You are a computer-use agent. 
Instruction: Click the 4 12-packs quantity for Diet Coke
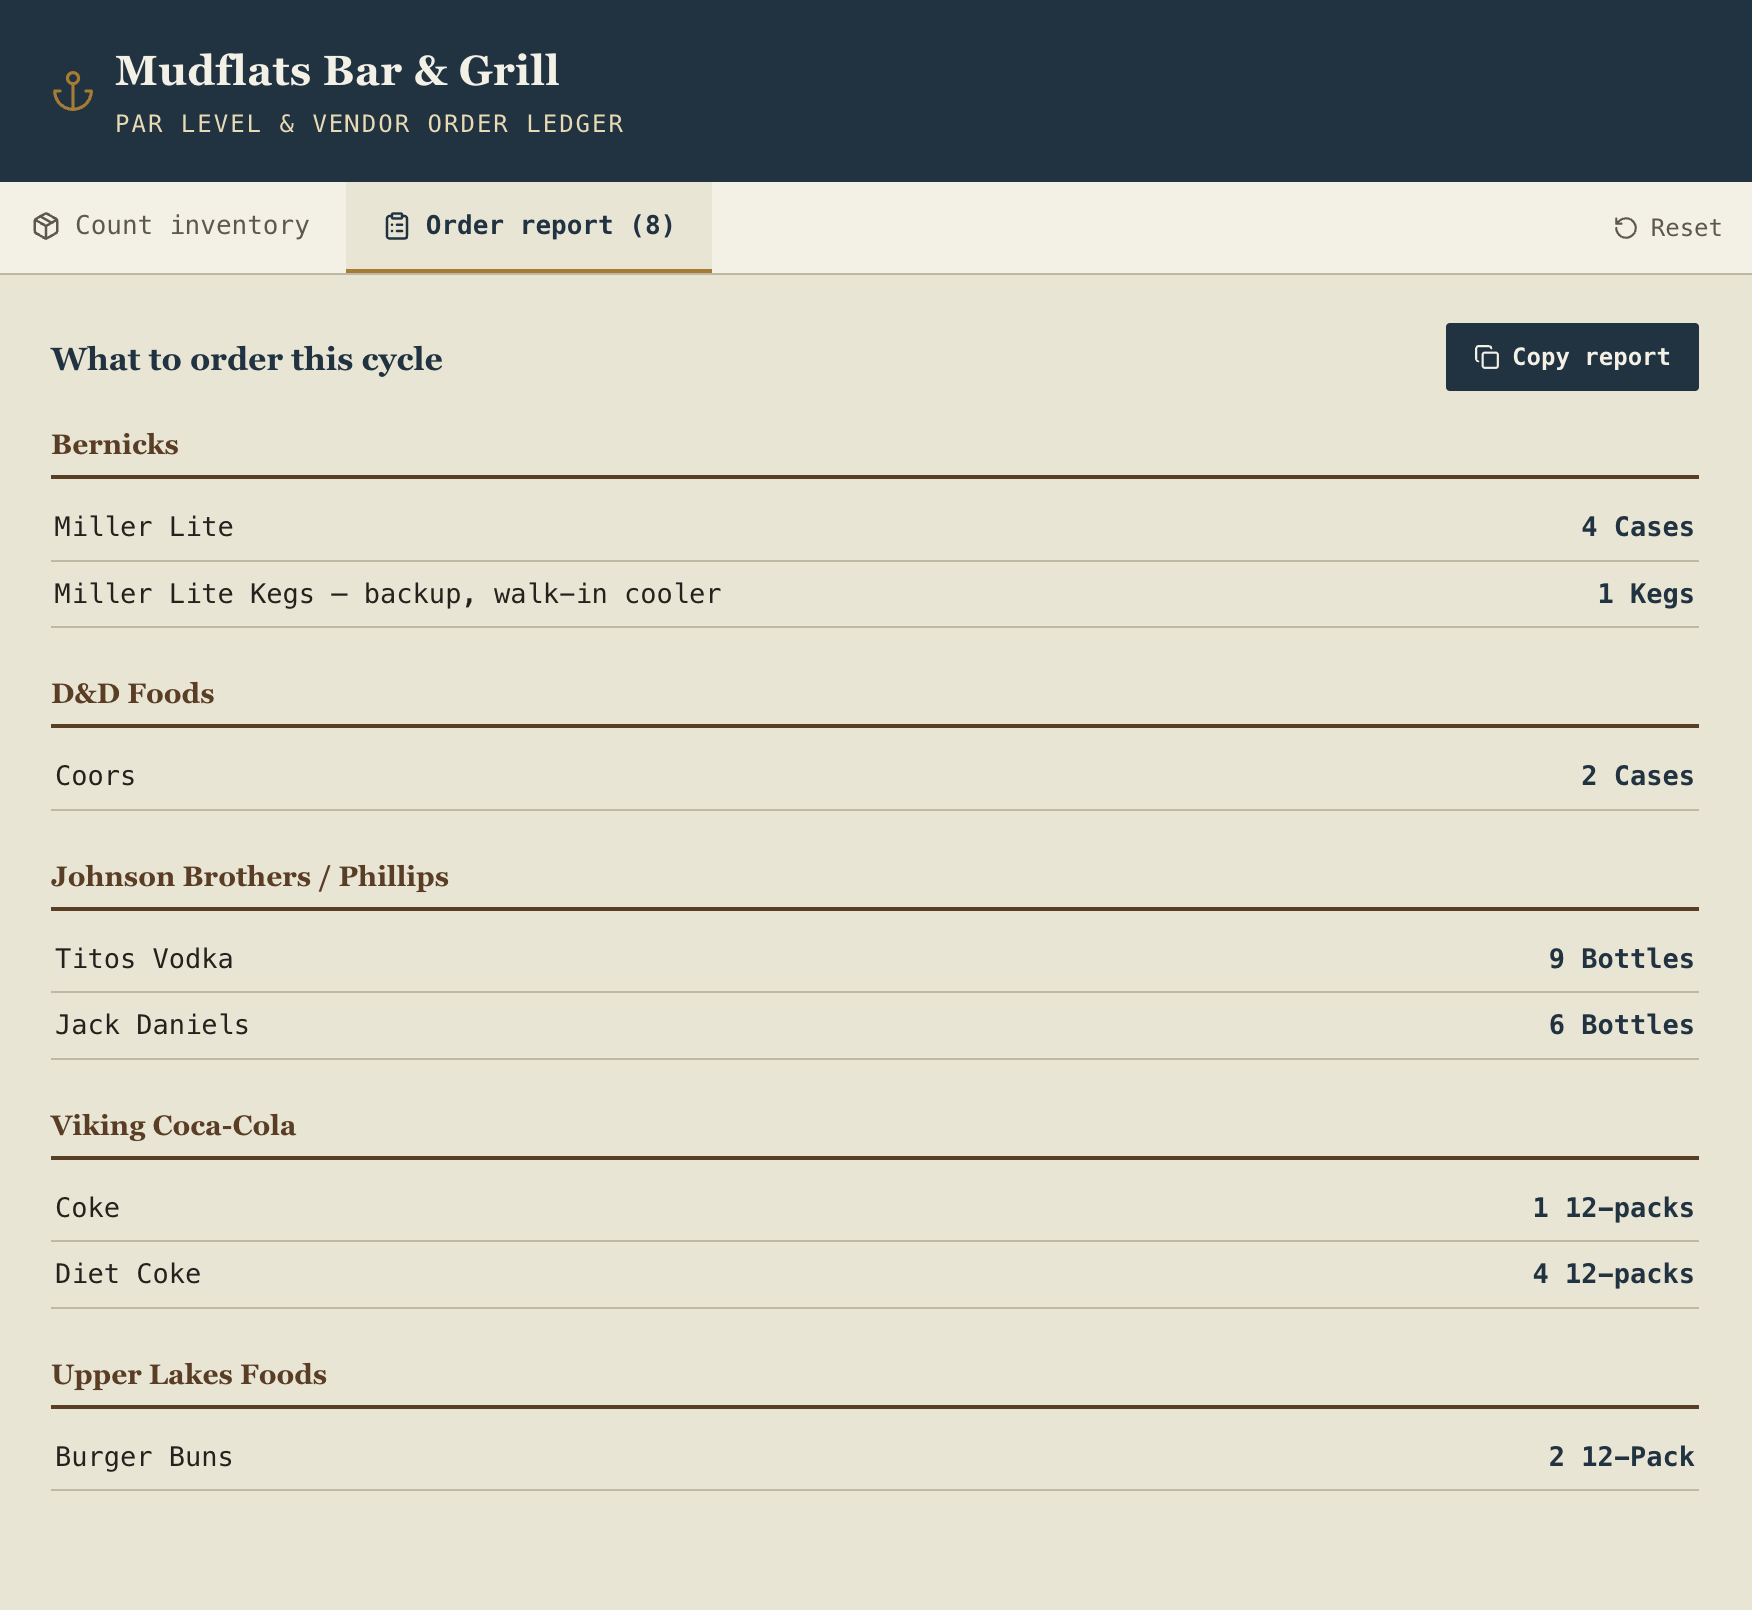pyautogui.click(x=1613, y=1274)
